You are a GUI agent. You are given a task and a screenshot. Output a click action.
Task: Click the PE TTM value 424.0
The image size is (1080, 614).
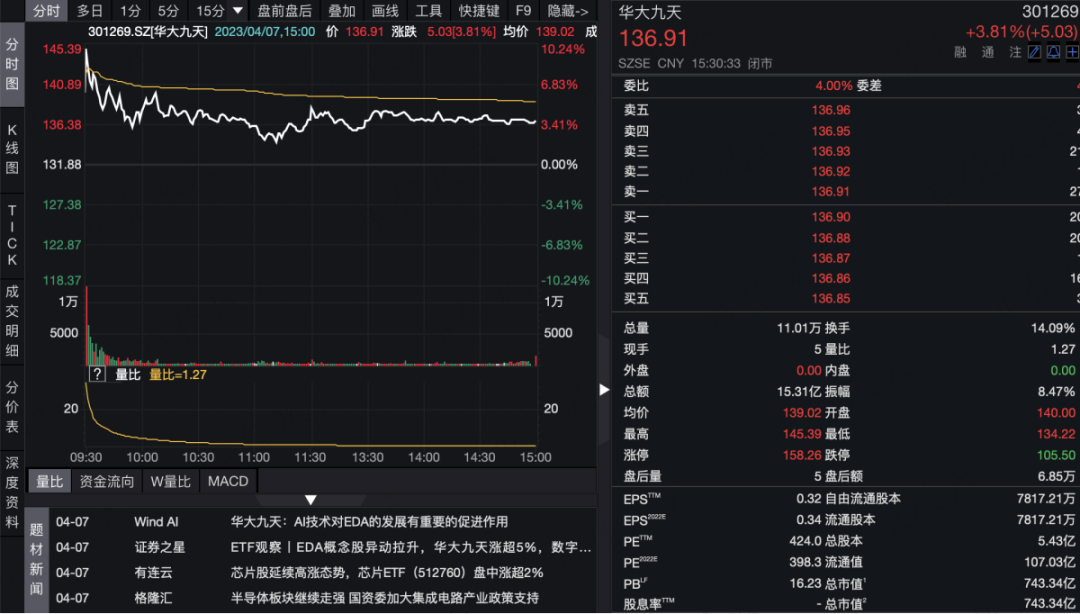click(x=805, y=541)
